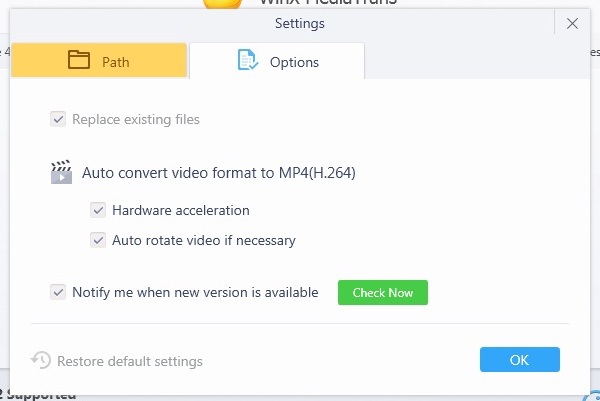
Task: Click Auto convert video format to MP4(H.264) text
Action: click(x=219, y=173)
